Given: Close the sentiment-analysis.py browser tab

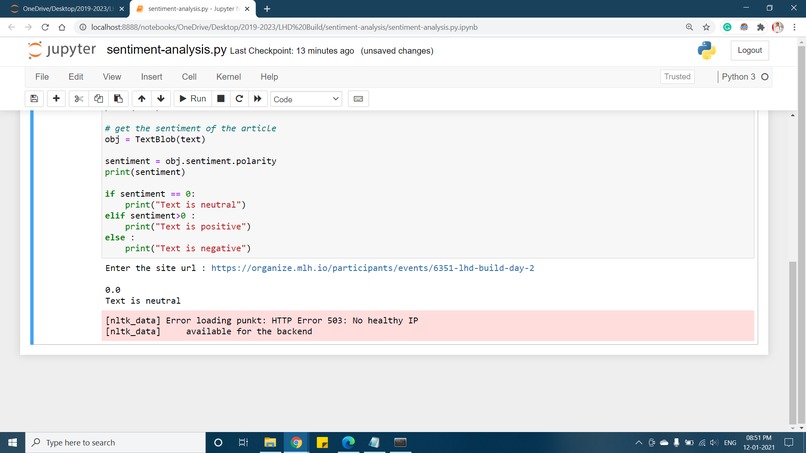Looking at the screenshot, I should 247,9.
